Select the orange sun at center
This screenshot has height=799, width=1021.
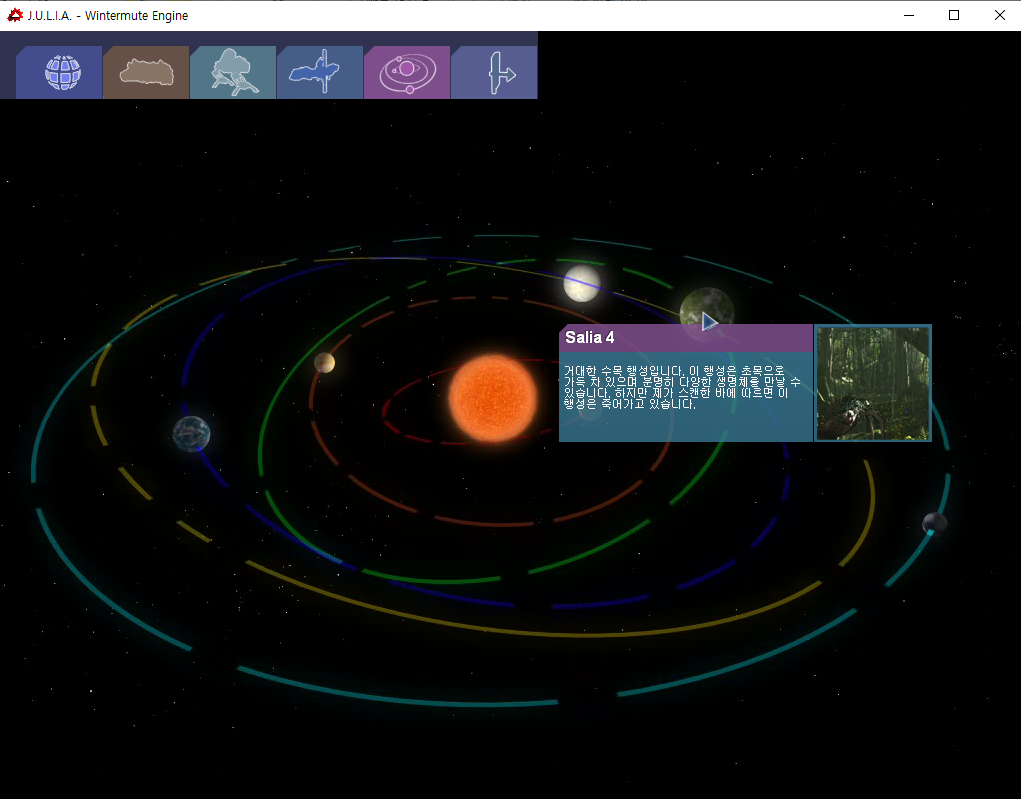pyautogui.click(x=493, y=398)
